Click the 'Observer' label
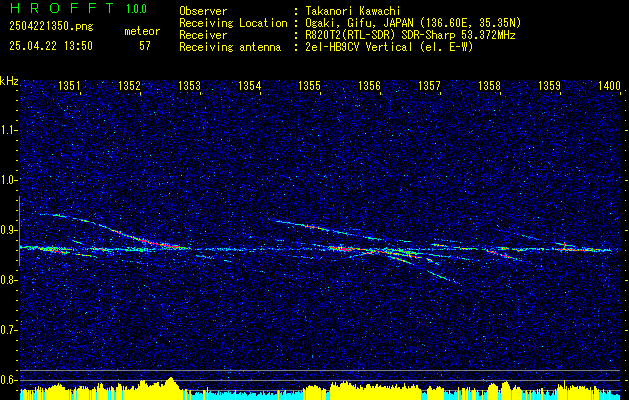629x400 pixels. coord(203,11)
